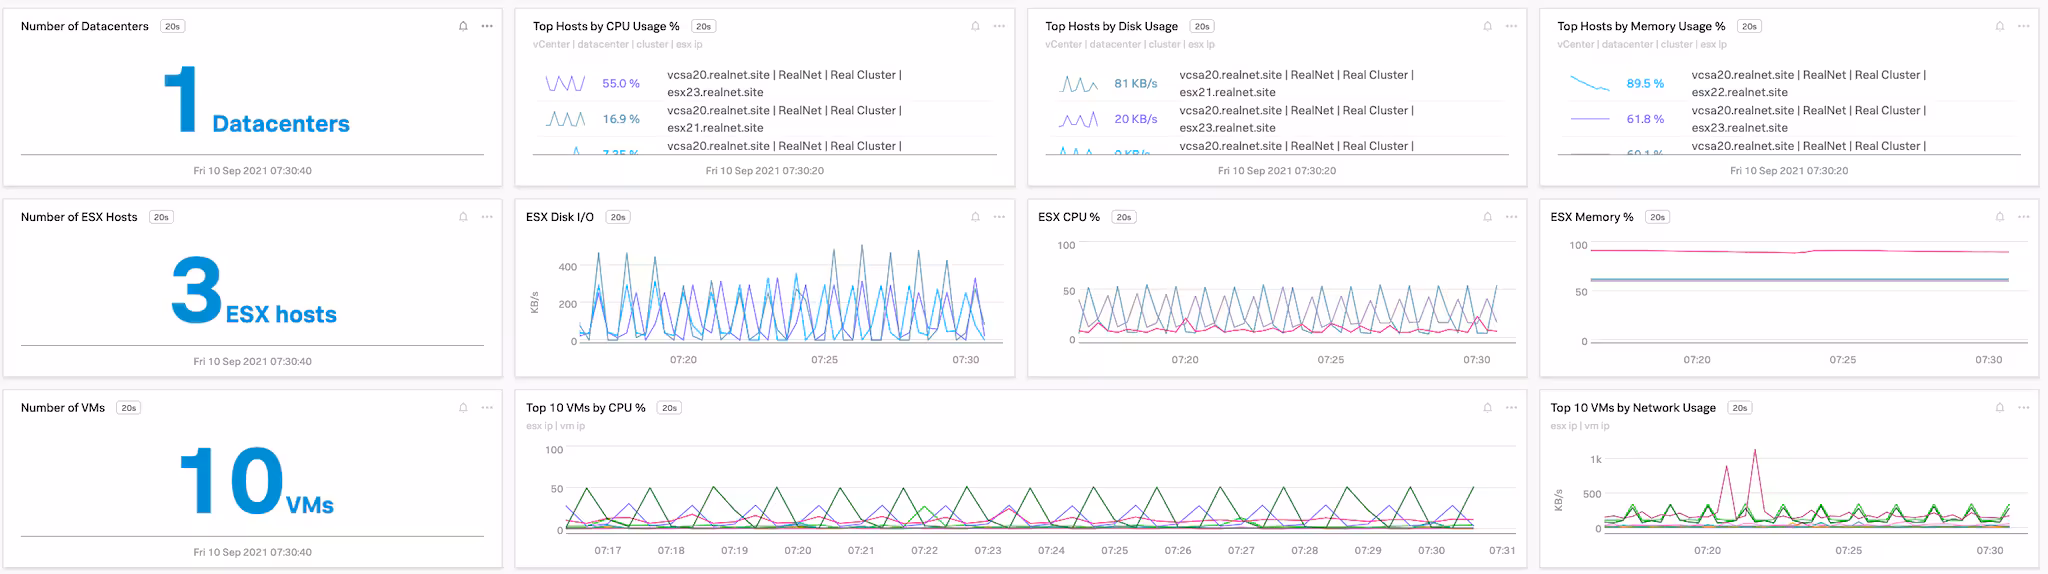Click the bell icon on Top Hosts by Memory Usage %
The height and width of the screenshot is (574, 2048).
tap(1999, 26)
